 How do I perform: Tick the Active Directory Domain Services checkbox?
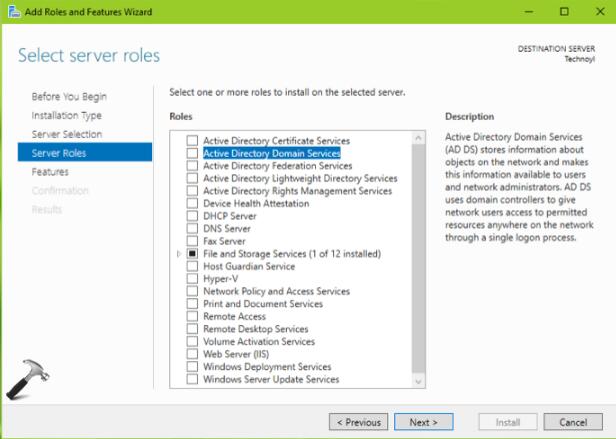192,153
